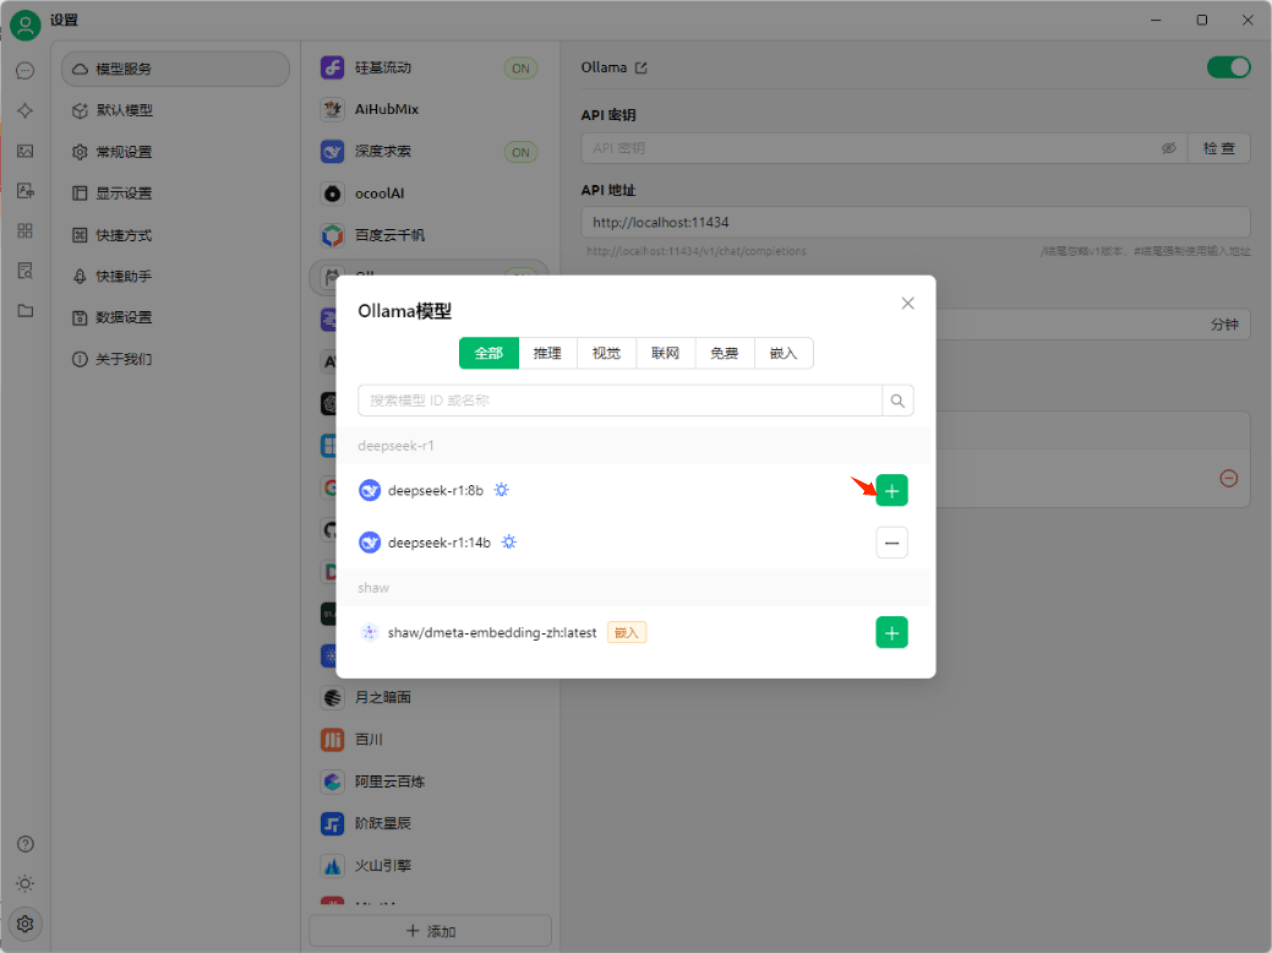Remove the deepseek-r1:14b model
Screen dimensions: 1272x953
tap(892, 543)
